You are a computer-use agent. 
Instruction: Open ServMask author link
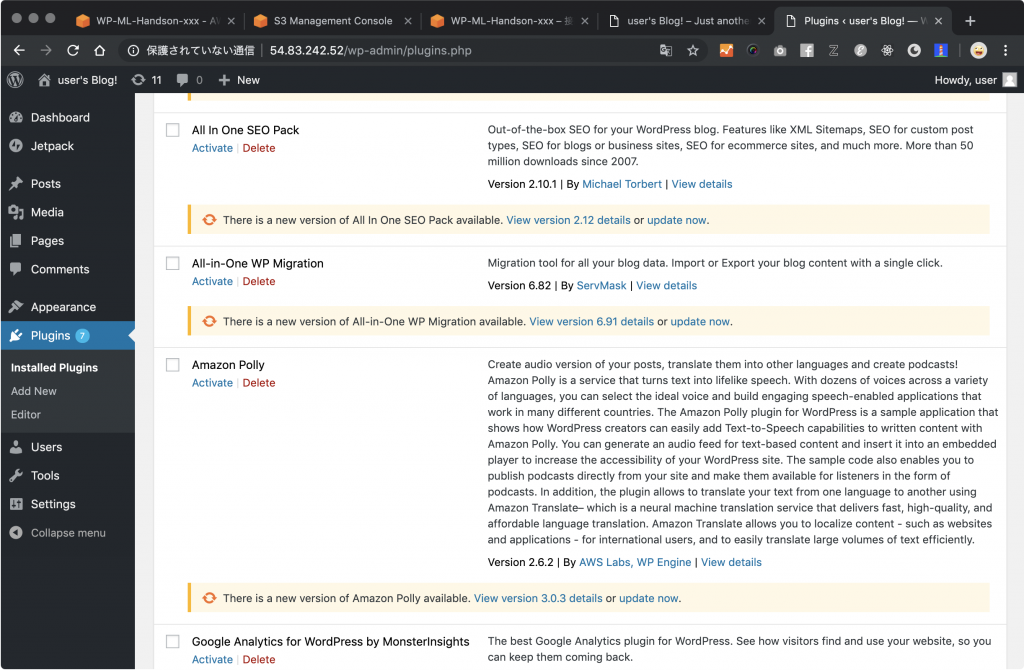tap(601, 285)
